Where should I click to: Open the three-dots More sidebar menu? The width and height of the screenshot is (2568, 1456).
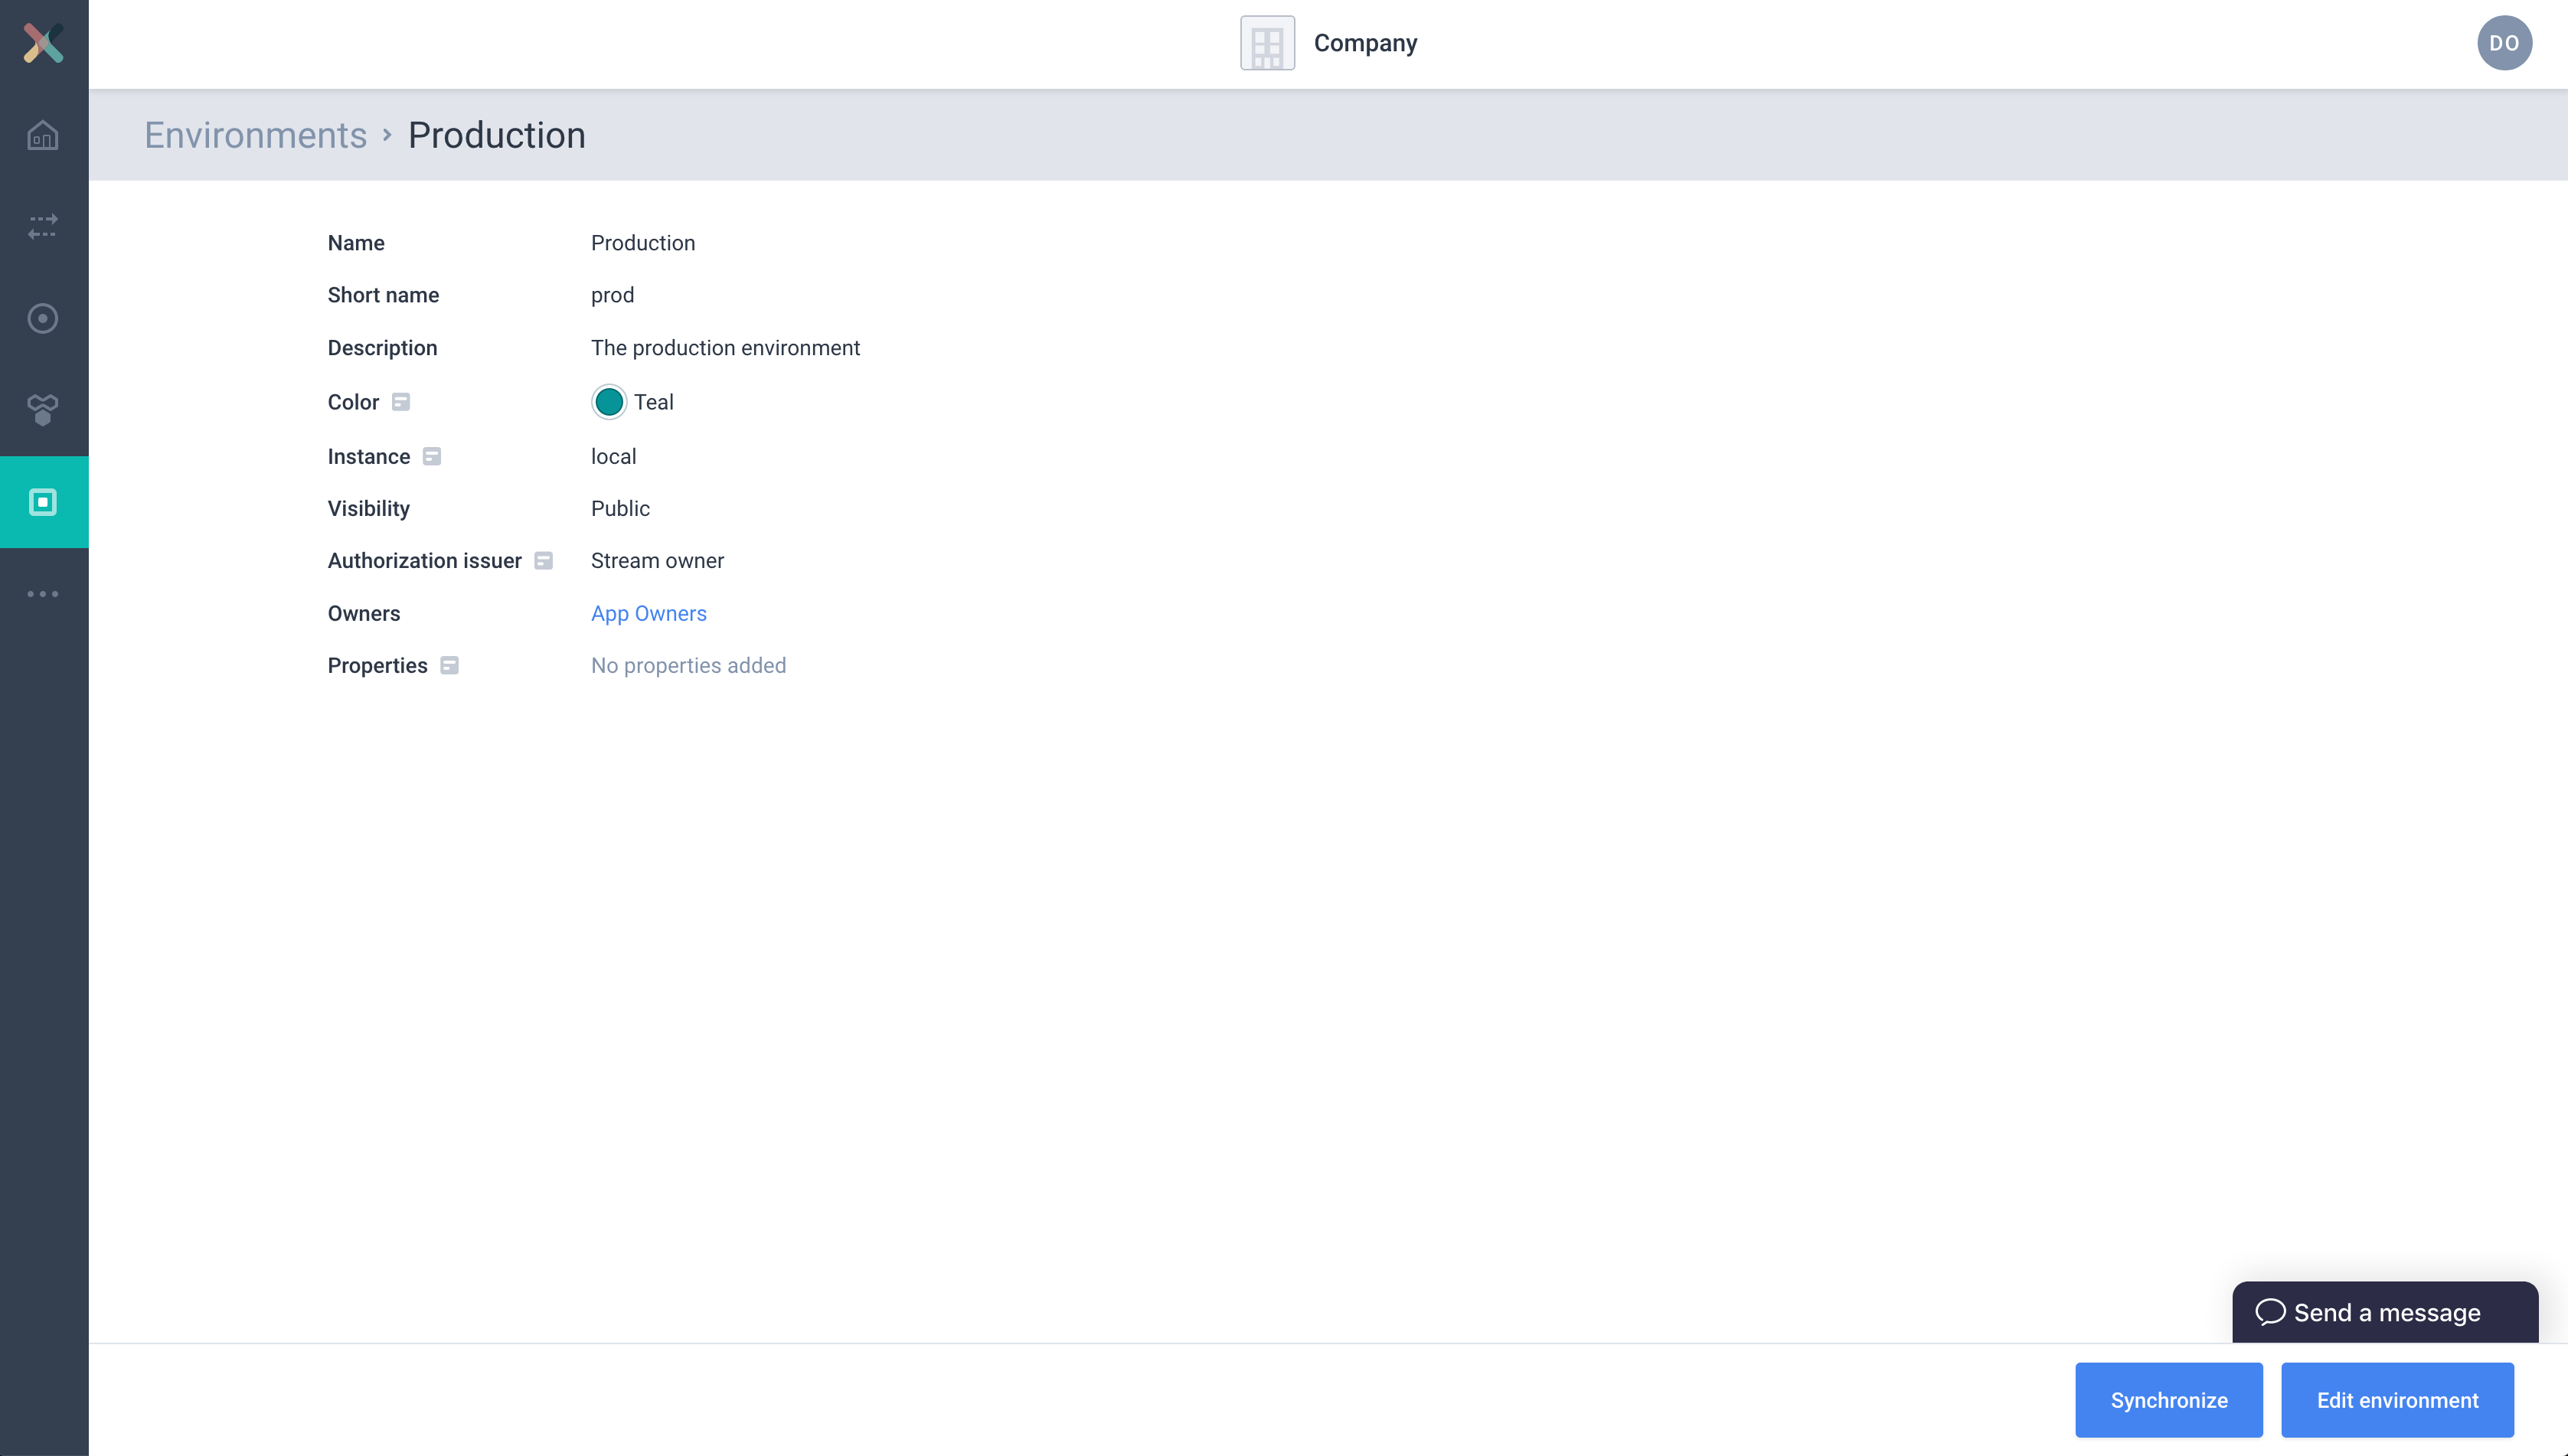click(x=43, y=594)
